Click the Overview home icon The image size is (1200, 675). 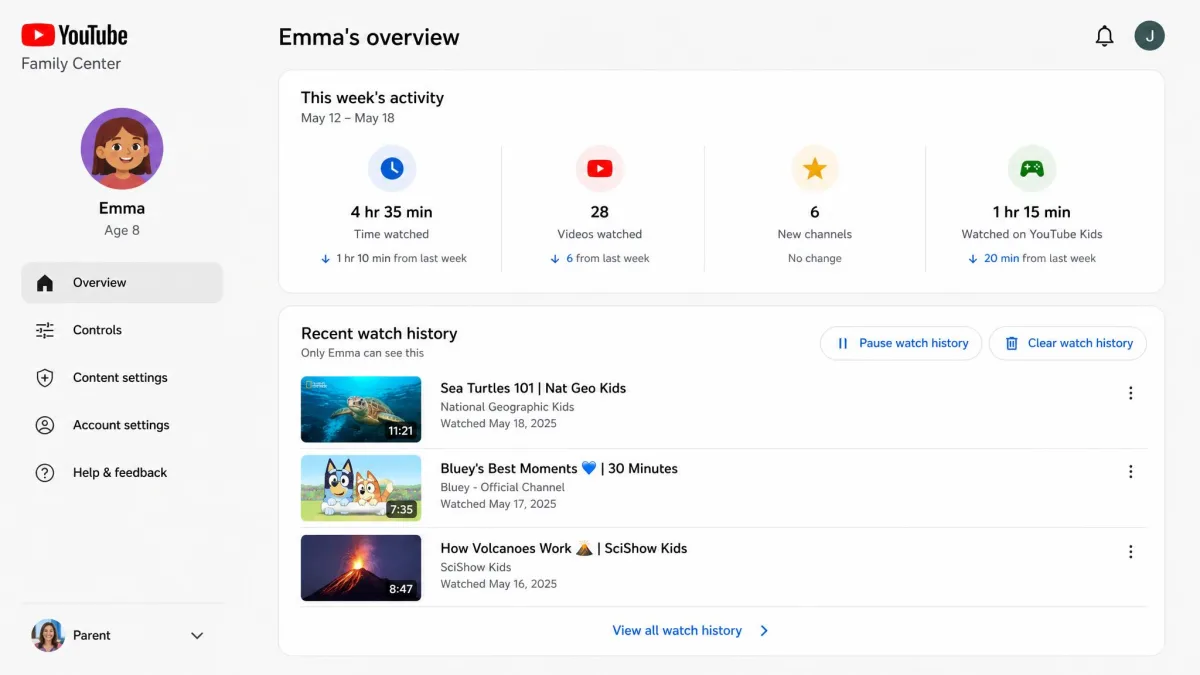[x=45, y=283]
